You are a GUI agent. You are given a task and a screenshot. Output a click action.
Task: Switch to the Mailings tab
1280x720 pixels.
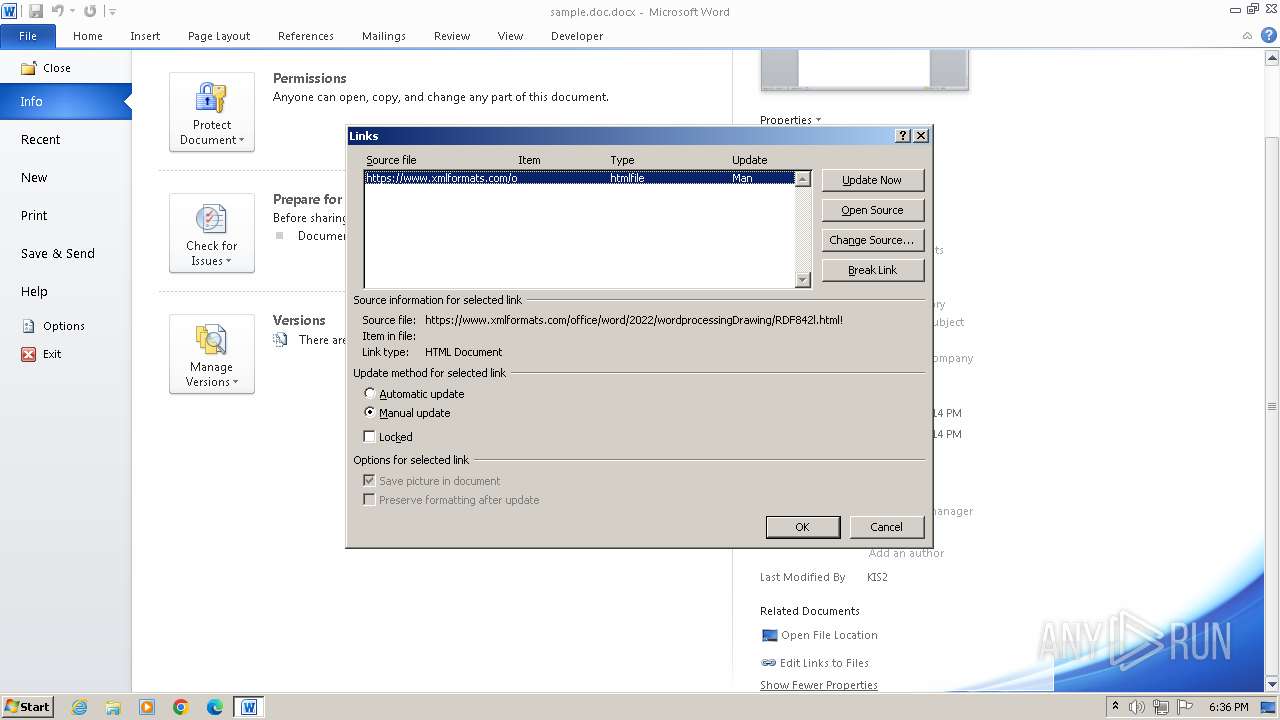coord(384,36)
